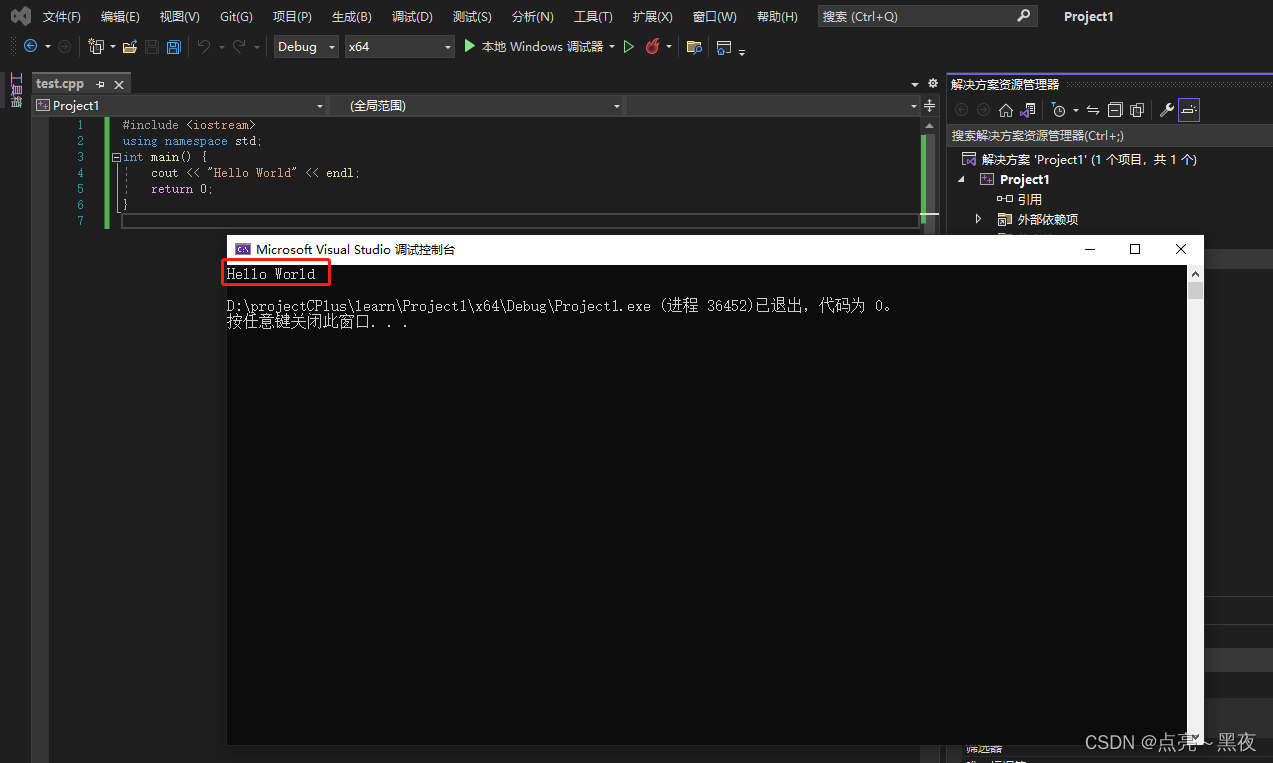Select the test.cpp editor tab
This screenshot has height=763, width=1273.
(x=60, y=84)
